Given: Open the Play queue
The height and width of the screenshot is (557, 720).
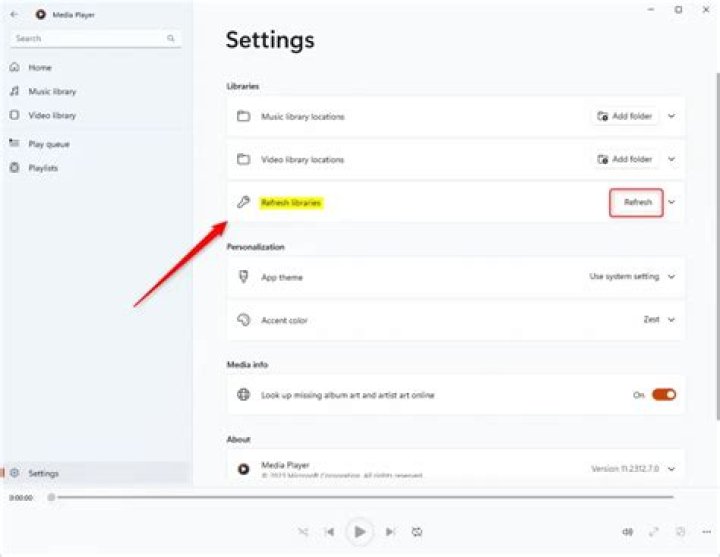Looking at the screenshot, I should [96, 144].
